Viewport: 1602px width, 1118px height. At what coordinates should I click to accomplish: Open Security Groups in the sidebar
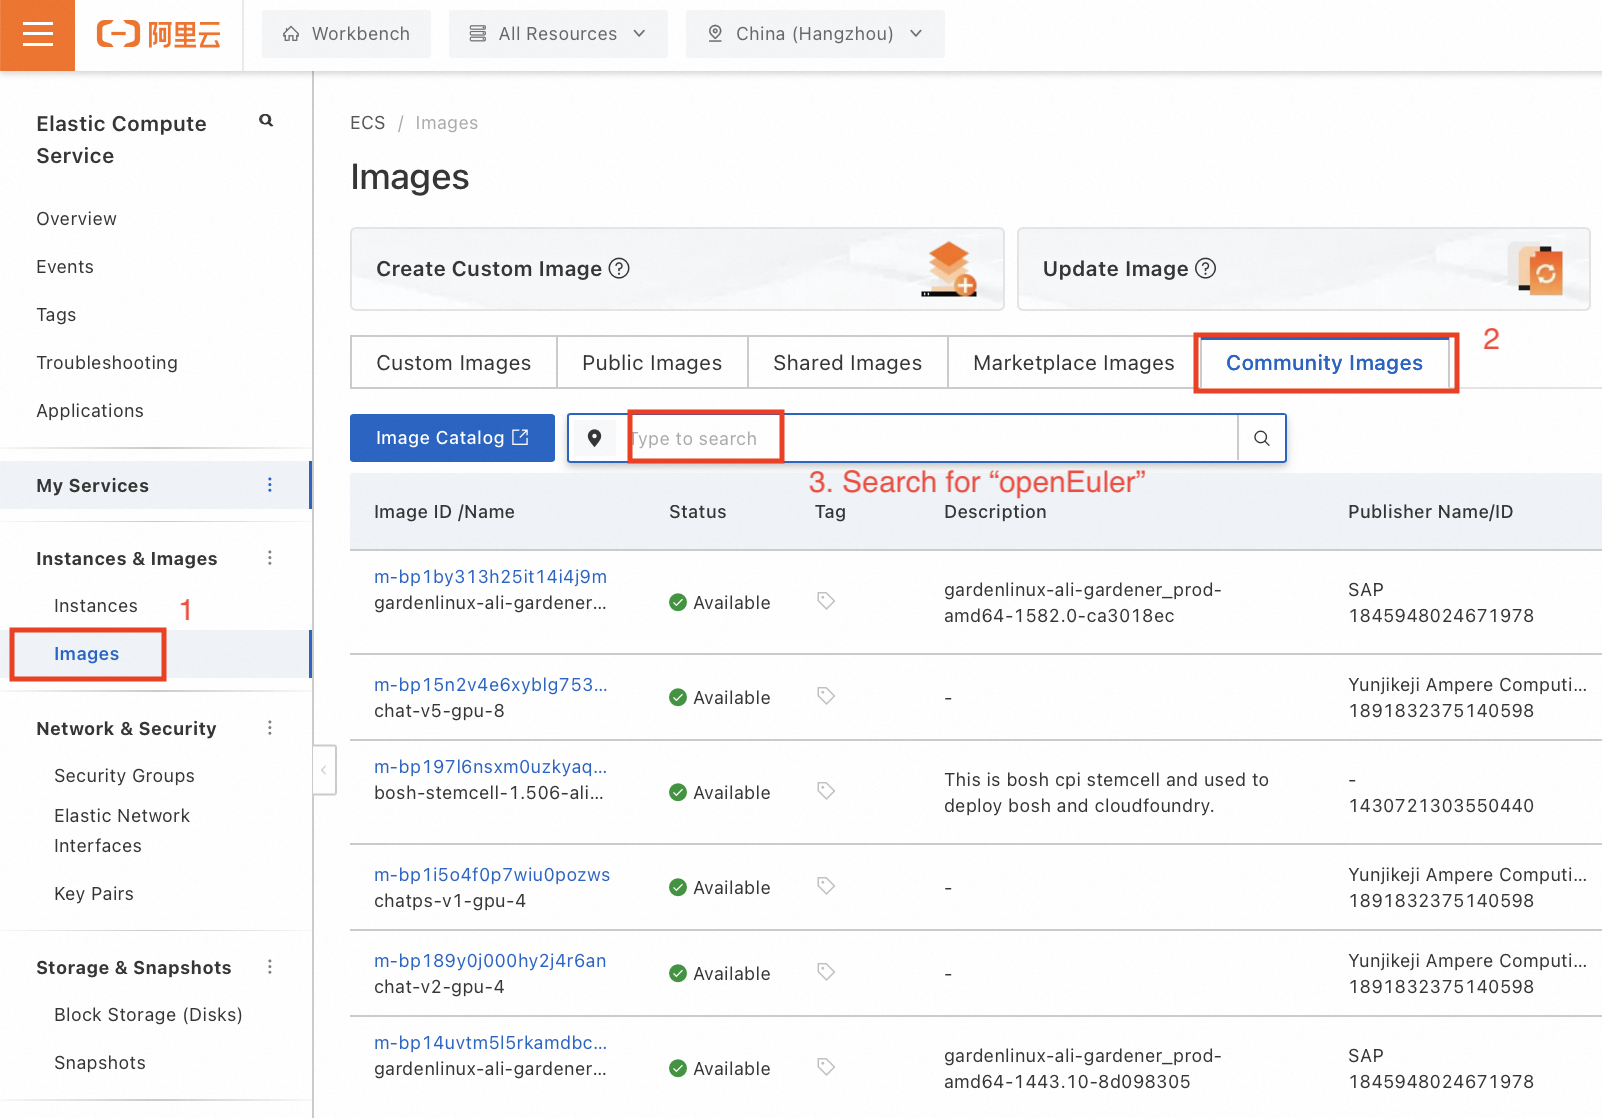click(124, 776)
